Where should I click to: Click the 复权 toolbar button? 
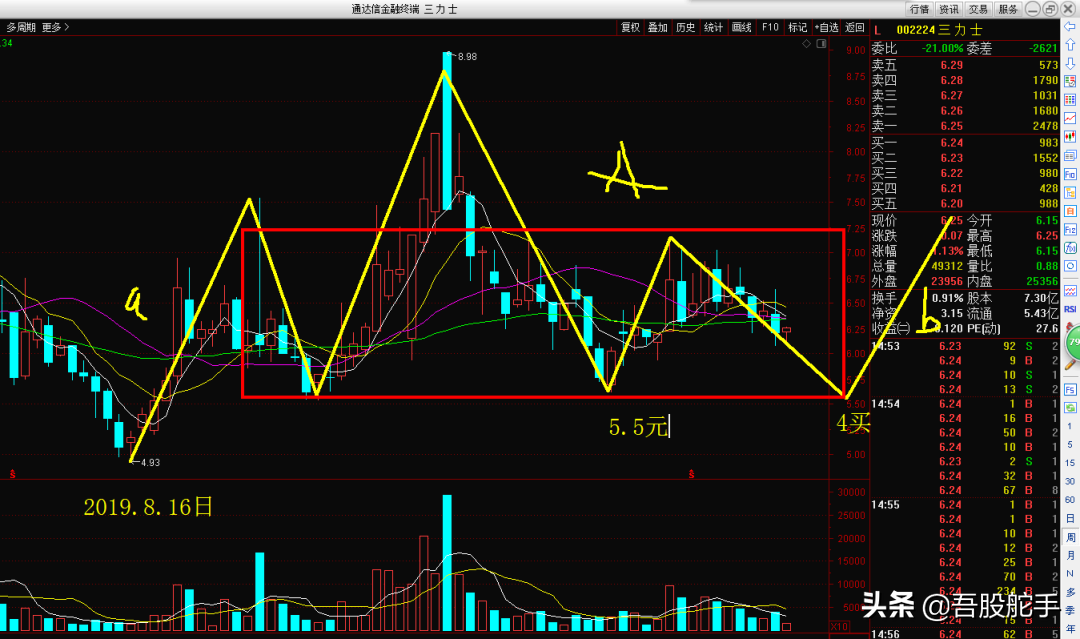click(x=630, y=28)
